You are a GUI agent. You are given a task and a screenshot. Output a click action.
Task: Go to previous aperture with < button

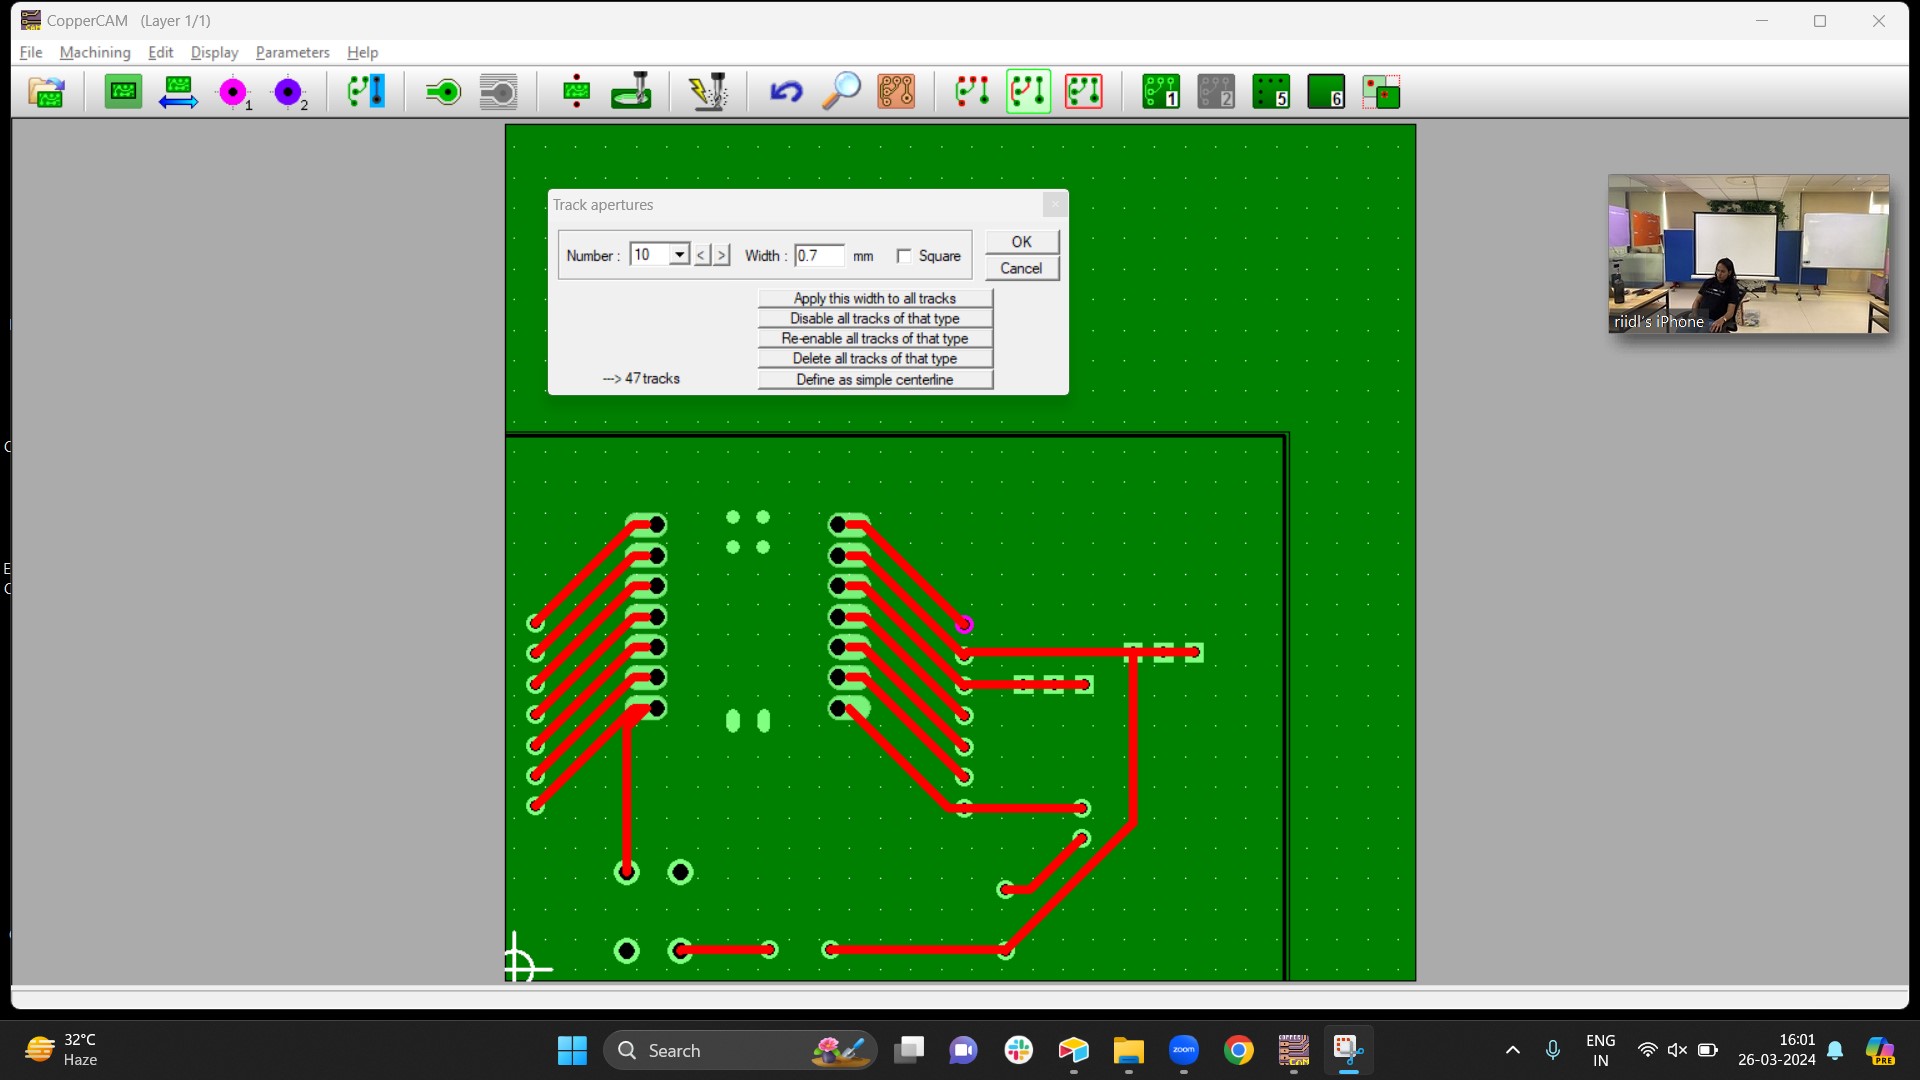tap(702, 256)
